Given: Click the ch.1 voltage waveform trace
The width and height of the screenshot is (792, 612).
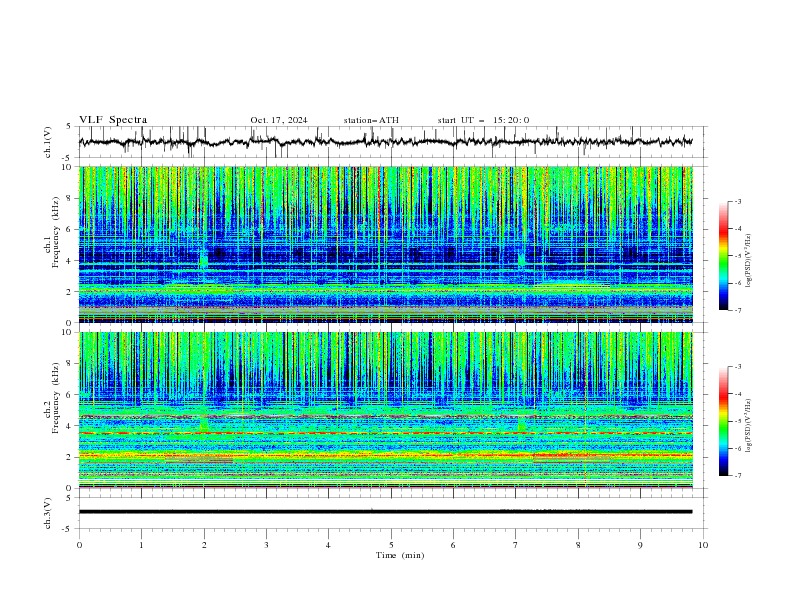Looking at the screenshot, I should click(385, 142).
